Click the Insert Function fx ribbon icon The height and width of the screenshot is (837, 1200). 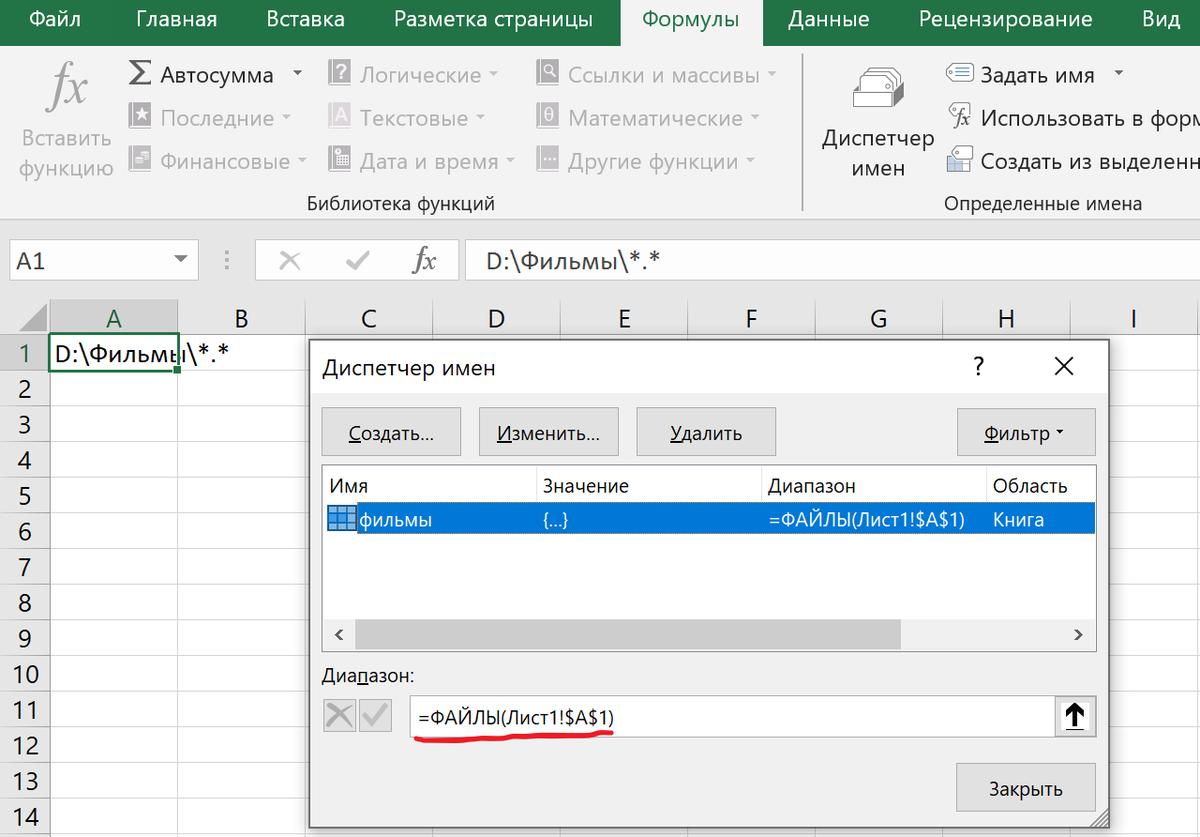click(x=68, y=87)
